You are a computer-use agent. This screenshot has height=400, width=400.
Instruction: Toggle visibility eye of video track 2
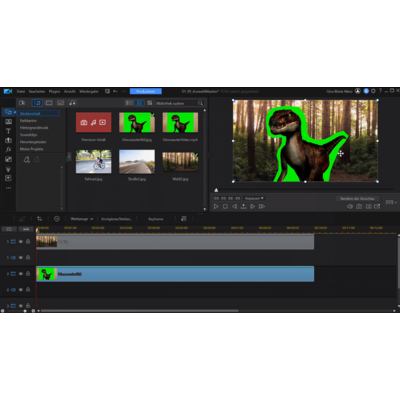(x=21, y=274)
